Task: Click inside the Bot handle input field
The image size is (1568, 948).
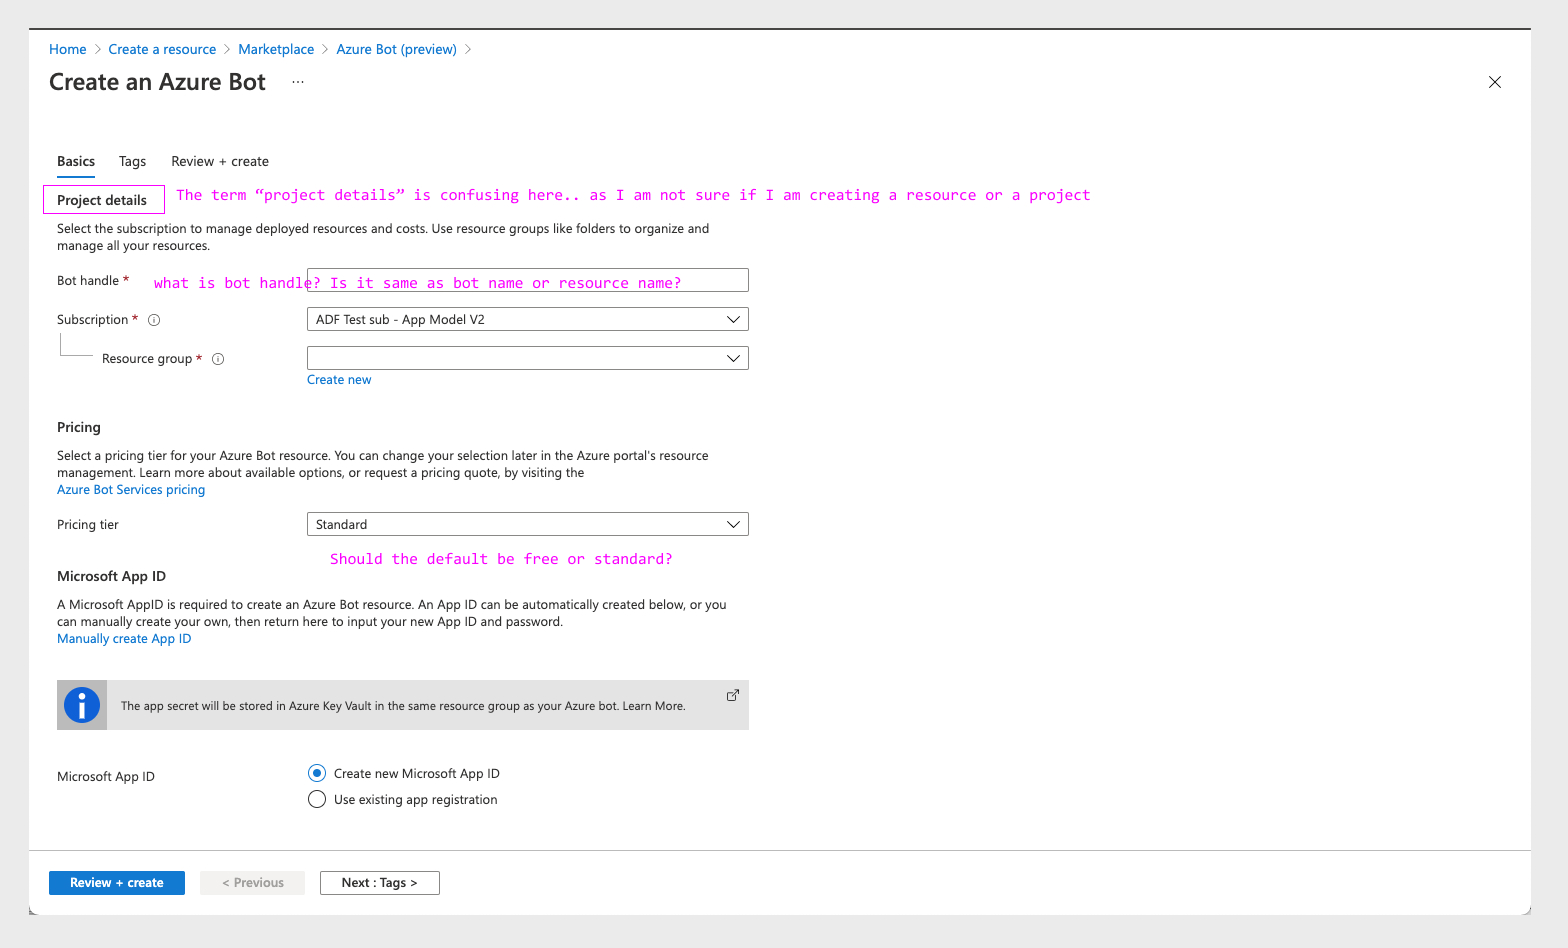Action: tap(527, 280)
